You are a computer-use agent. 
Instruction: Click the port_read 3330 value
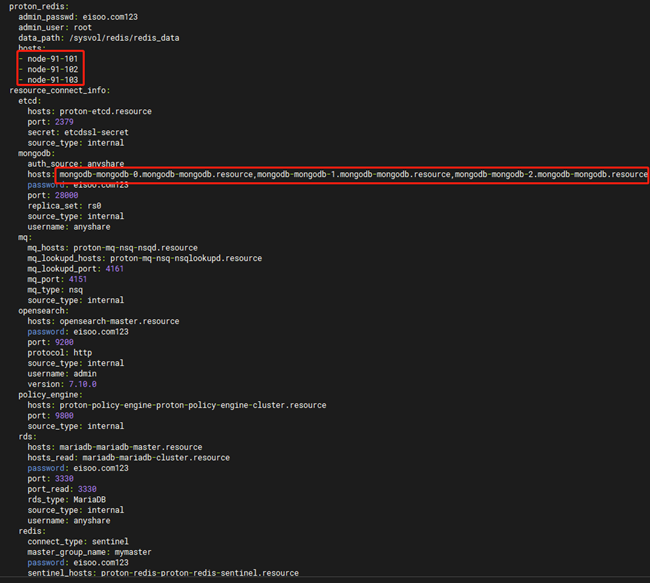(x=87, y=489)
